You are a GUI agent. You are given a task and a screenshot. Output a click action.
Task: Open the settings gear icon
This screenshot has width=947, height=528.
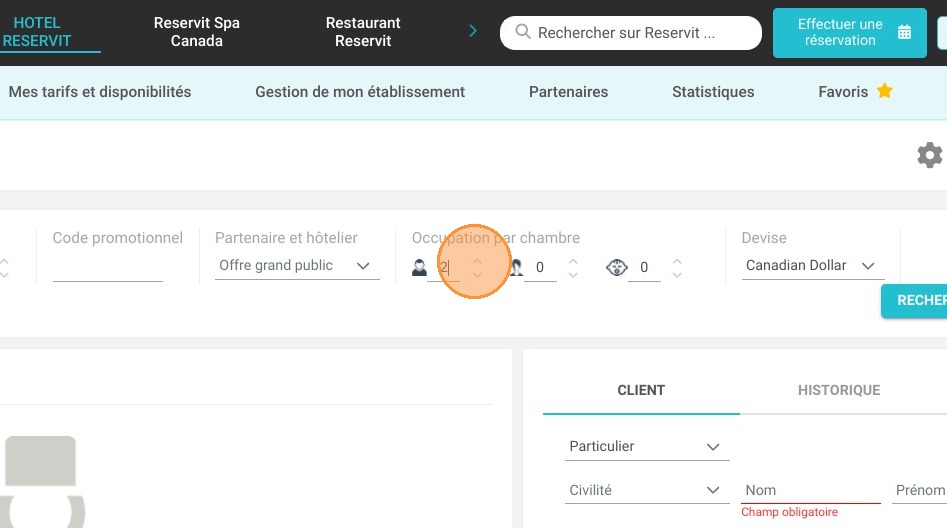(x=929, y=155)
